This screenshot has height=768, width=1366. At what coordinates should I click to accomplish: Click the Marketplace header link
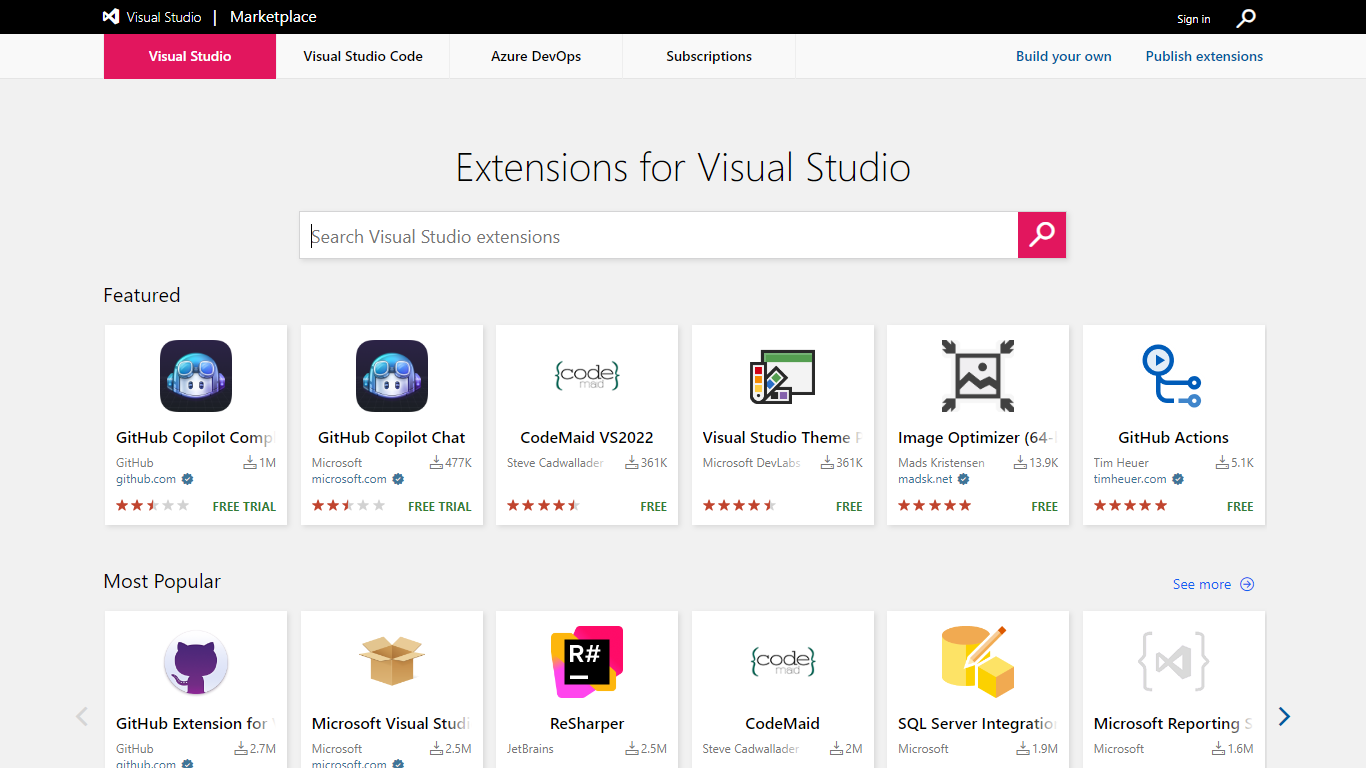pyautogui.click(x=273, y=17)
